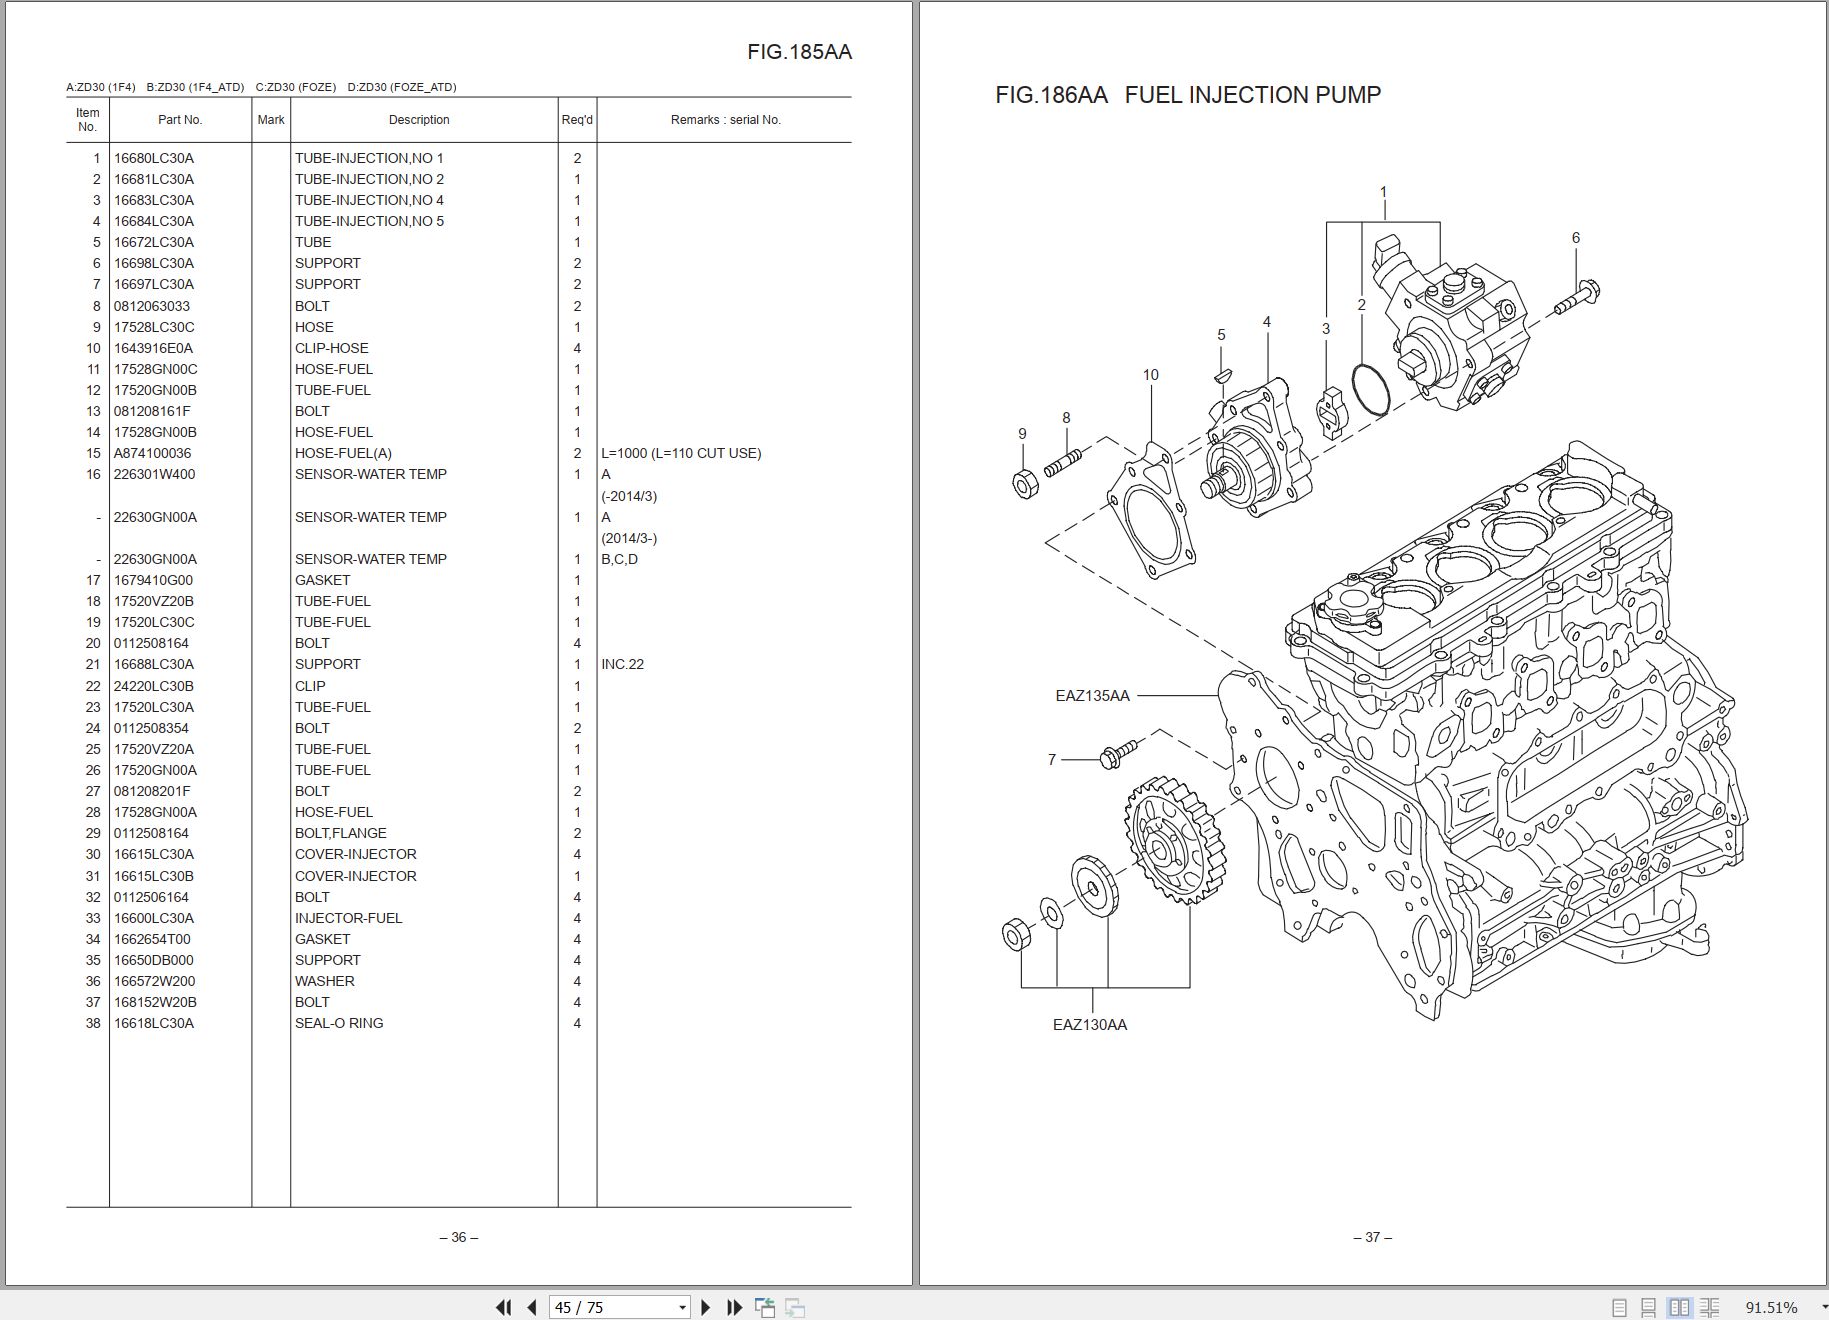Click the EAZ130AA diagram label
The image size is (1829, 1320).
(x=1090, y=1025)
